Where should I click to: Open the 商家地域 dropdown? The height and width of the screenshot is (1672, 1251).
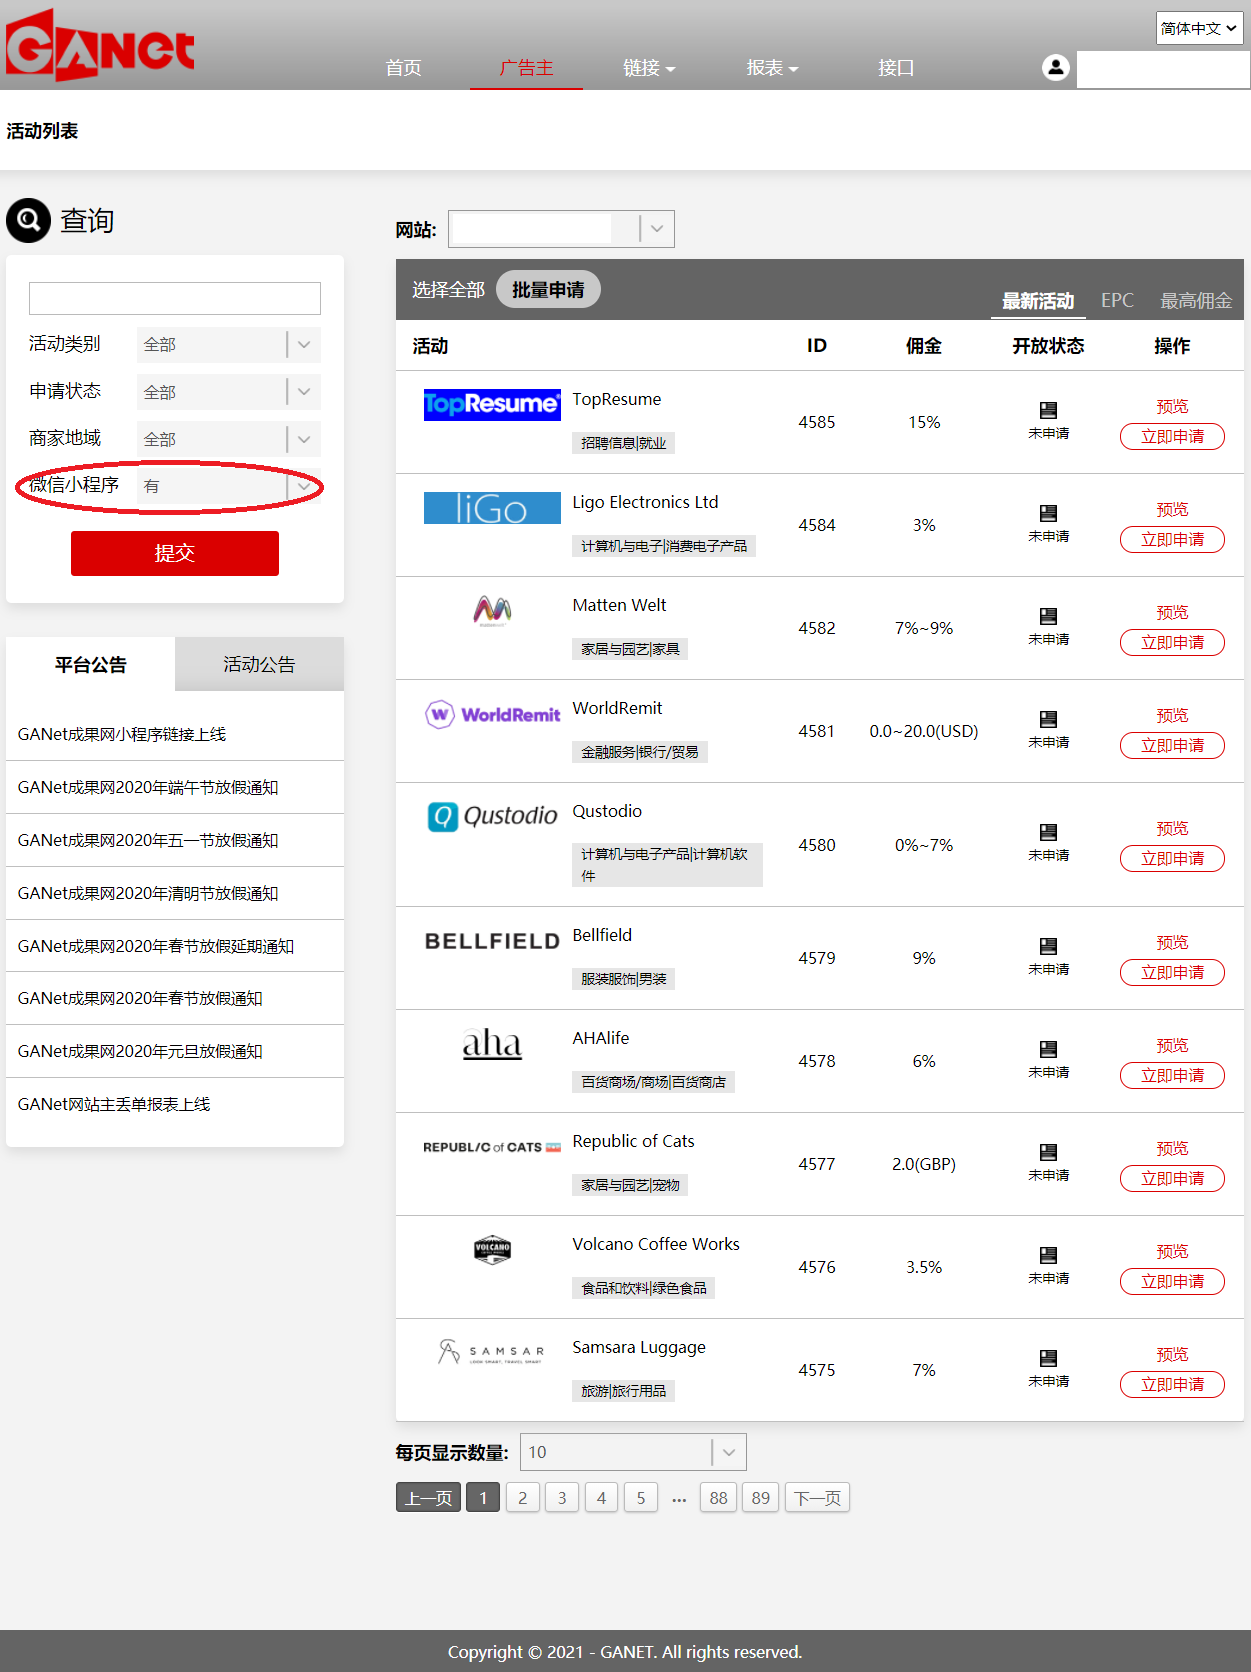tap(229, 438)
